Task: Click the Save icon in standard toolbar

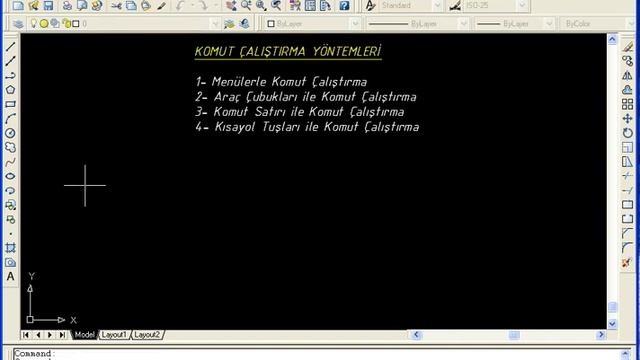Action: pyautogui.click(x=49, y=5)
